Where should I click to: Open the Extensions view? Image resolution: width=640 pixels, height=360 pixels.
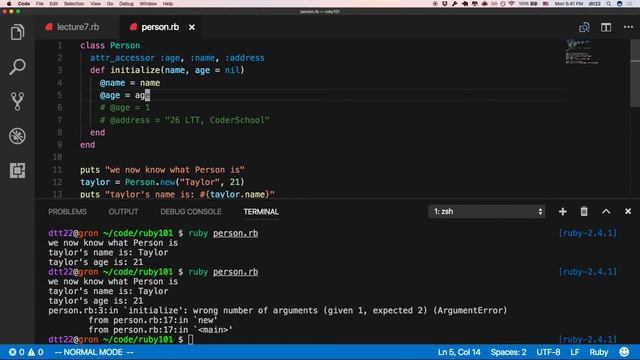pyautogui.click(x=17, y=170)
